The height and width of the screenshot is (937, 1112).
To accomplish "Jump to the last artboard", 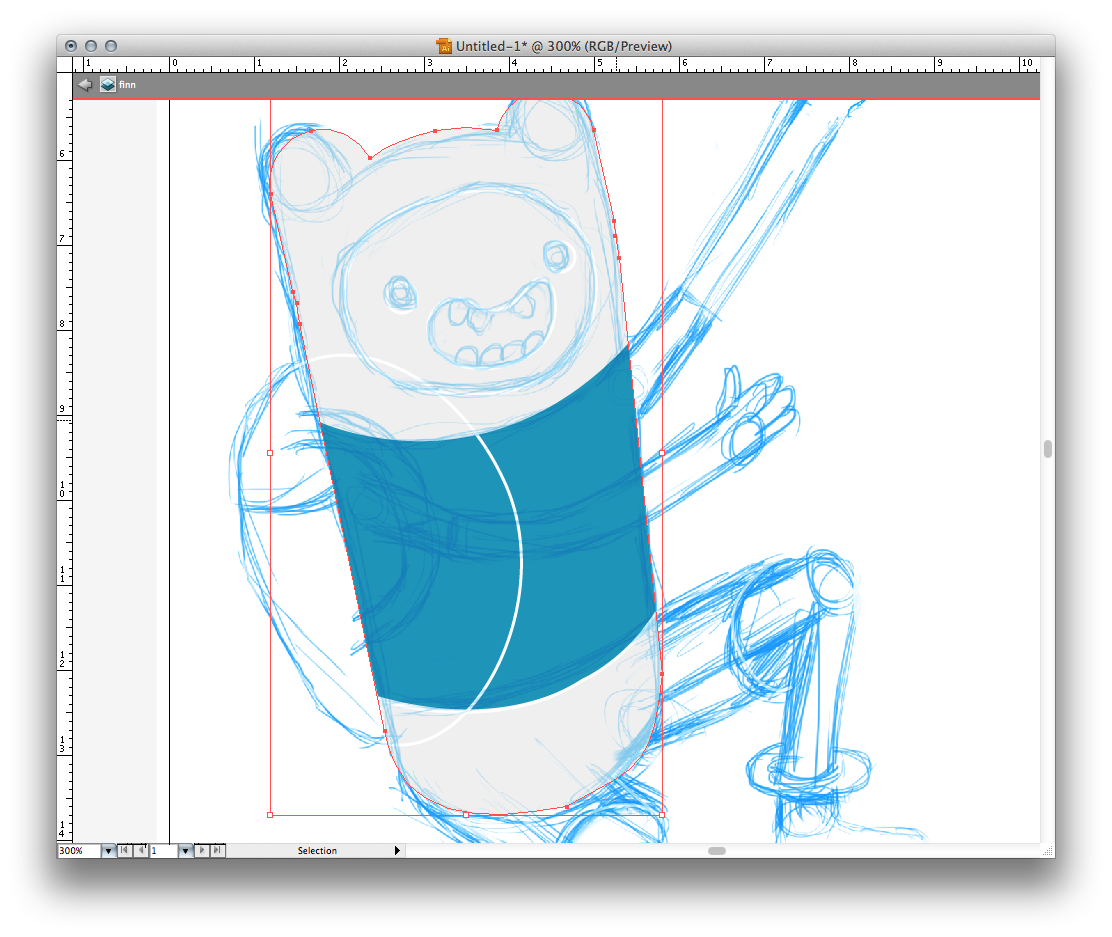I will click(x=218, y=851).
